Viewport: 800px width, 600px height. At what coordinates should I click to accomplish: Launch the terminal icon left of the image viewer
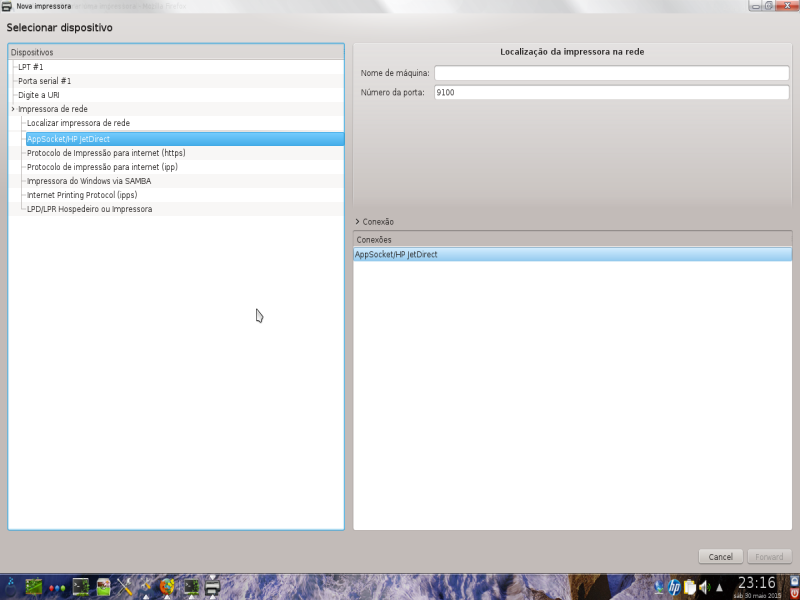coord(81,587)
